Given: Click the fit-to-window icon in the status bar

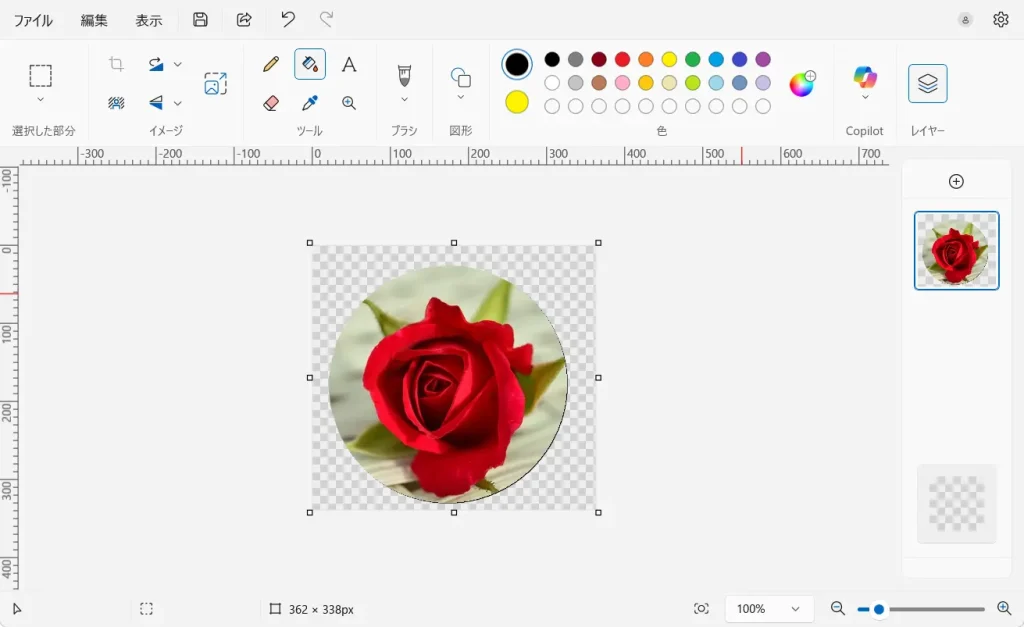Looking at the screenshot, I should point(701,609).
